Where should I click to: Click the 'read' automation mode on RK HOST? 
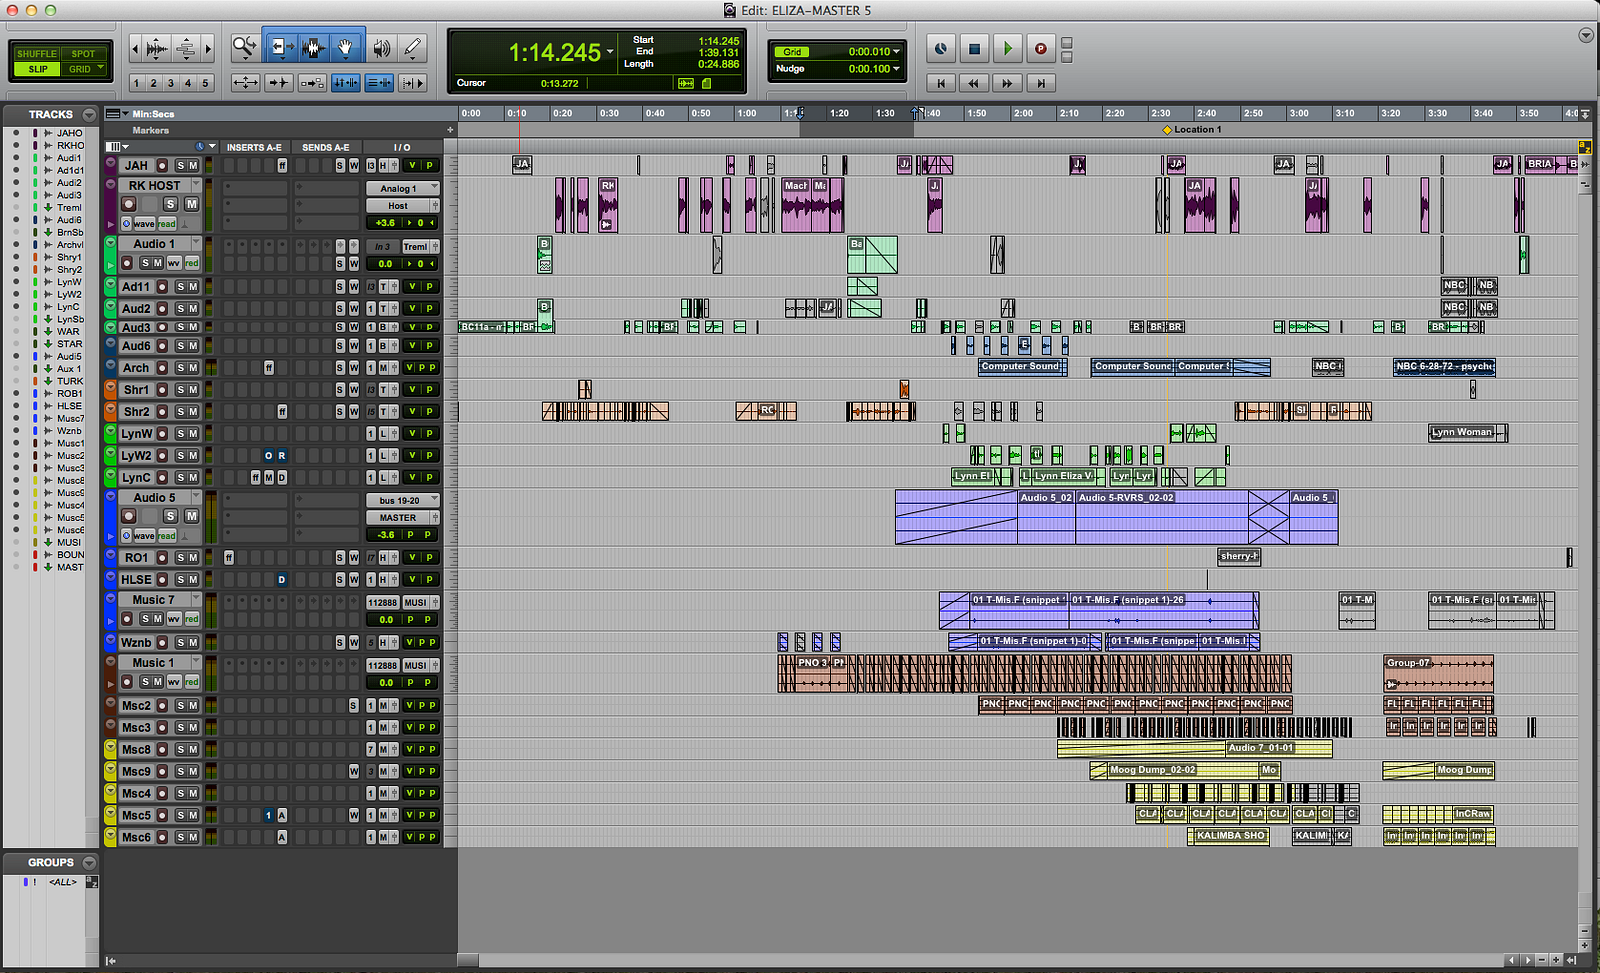(166, 224)
